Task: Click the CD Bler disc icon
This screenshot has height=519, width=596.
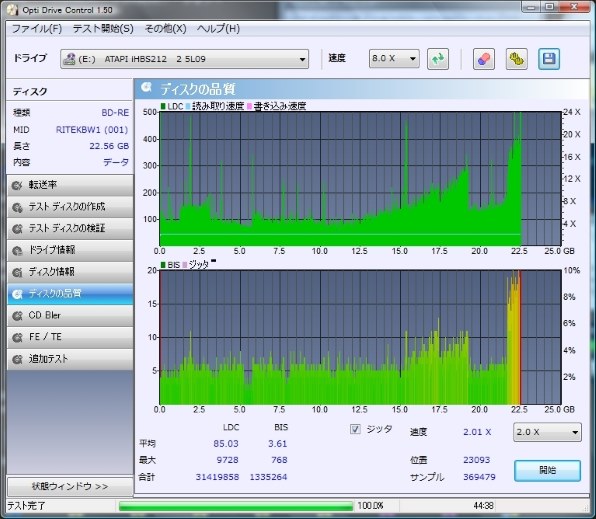Action: pos(17,316)
